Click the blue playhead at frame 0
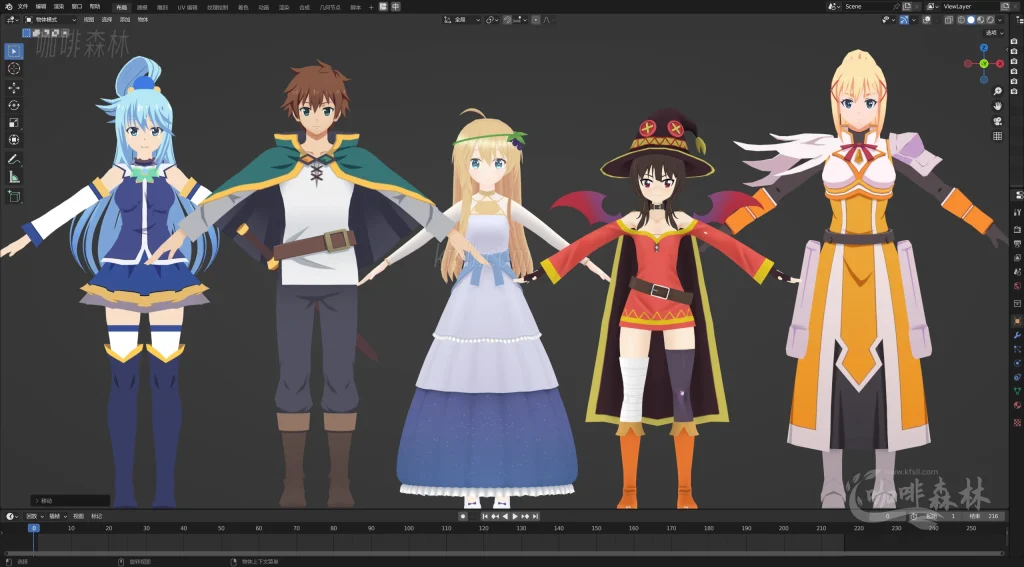Screen dimensions: 1024x567 33,528
